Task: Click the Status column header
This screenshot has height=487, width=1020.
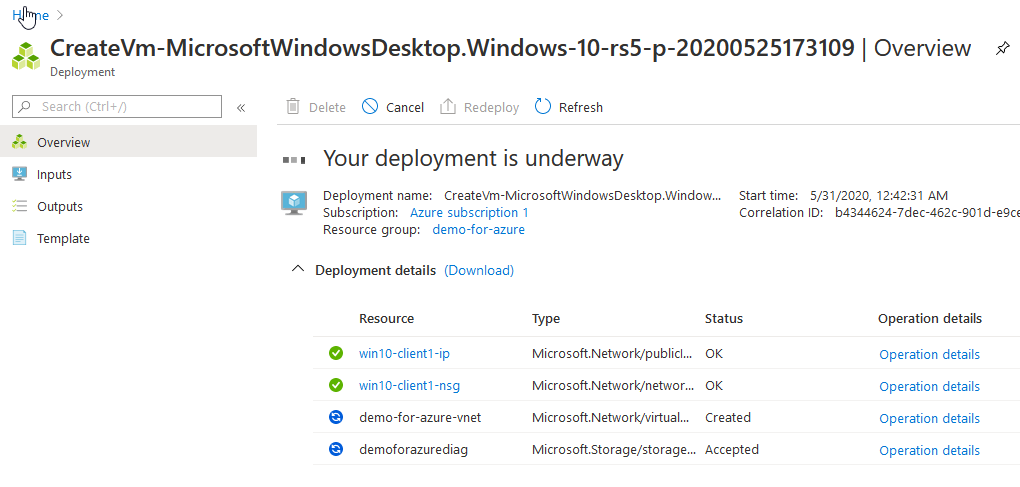Action: pyautogui.click(x=724, y=319)
